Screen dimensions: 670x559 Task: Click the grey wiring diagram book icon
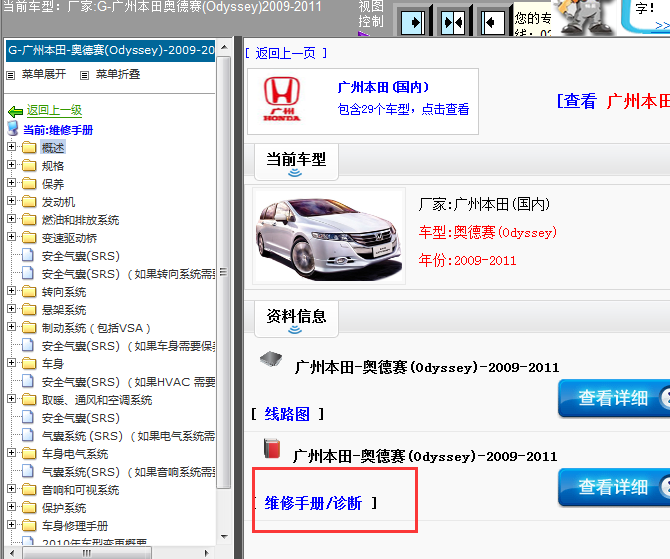(x=271, y=359)
